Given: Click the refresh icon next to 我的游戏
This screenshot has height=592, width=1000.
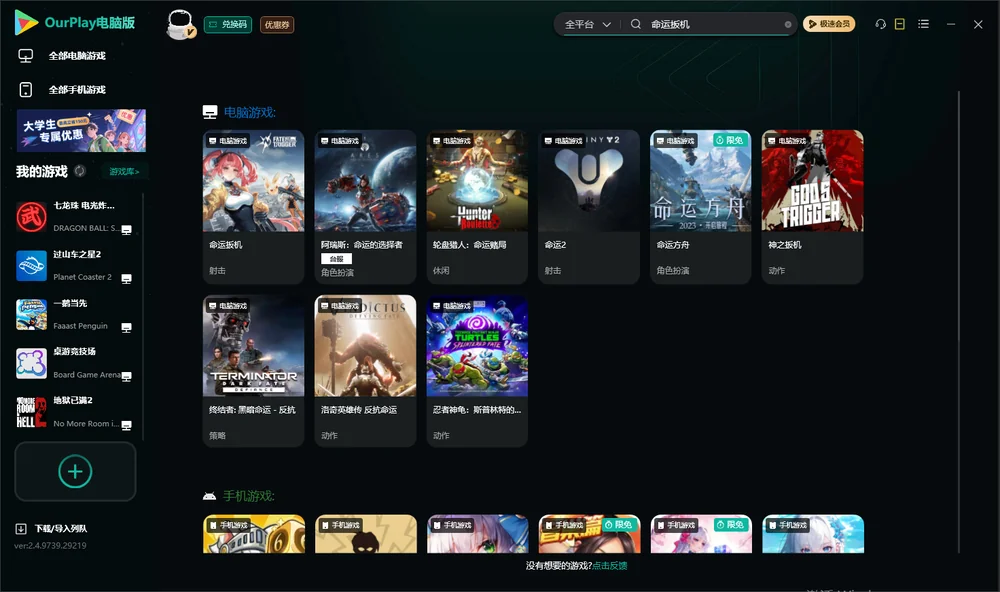Looking at the screenshot, I should pyautogui.click(x=80, y=171).
